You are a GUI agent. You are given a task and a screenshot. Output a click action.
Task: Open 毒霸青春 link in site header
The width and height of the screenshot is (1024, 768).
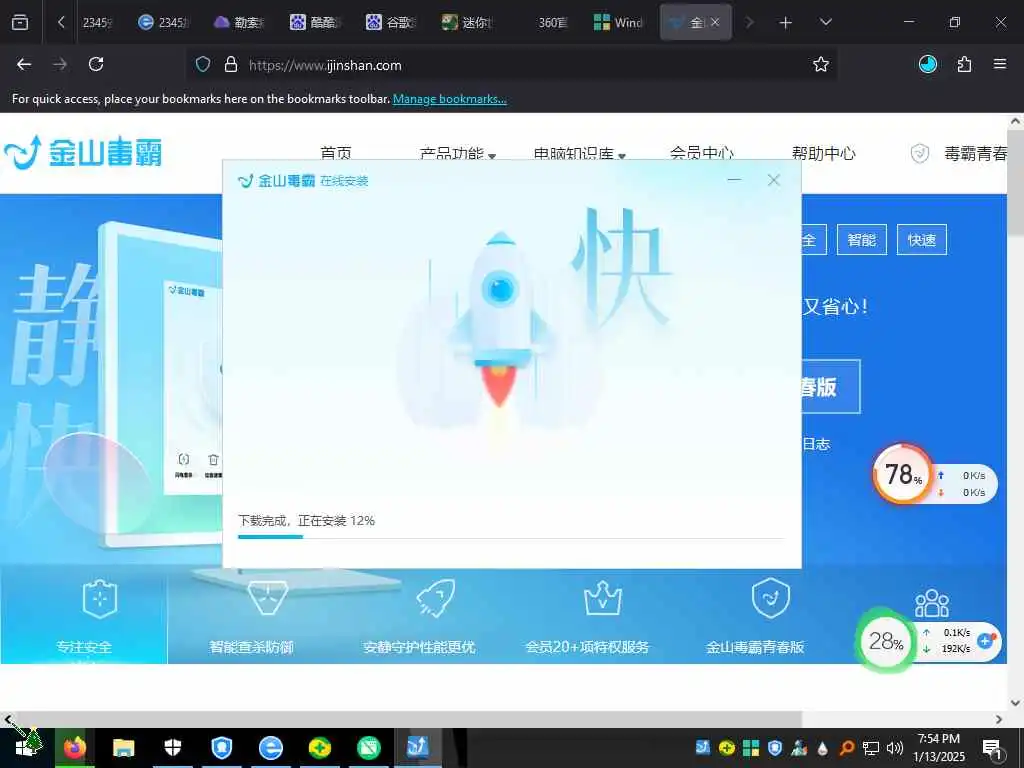(960, 154)
